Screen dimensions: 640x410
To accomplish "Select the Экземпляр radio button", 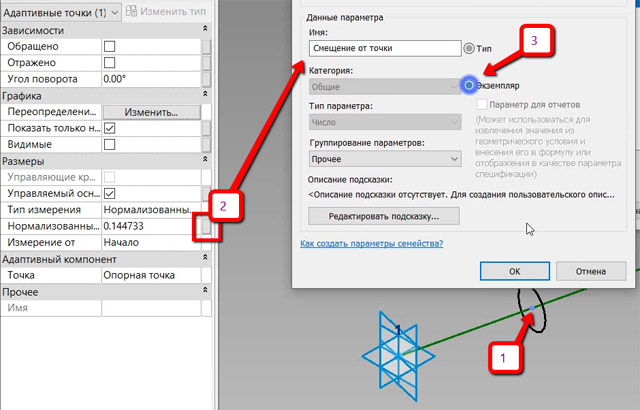I will (x=470, y=86).
